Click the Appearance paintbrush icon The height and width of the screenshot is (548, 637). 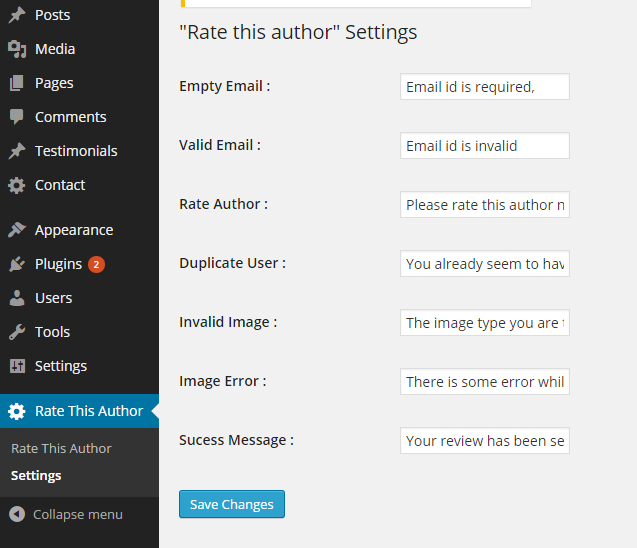pyautogui.click(x=17, y=230)
